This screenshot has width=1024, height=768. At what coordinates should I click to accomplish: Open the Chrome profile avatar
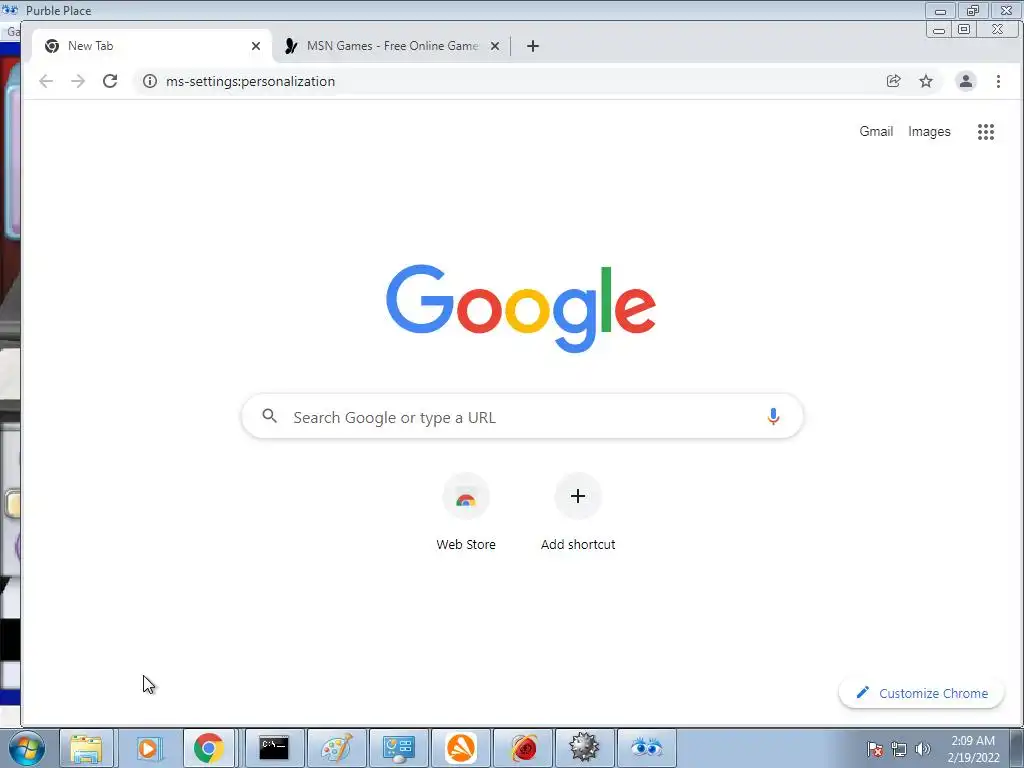tap(965, 81)
